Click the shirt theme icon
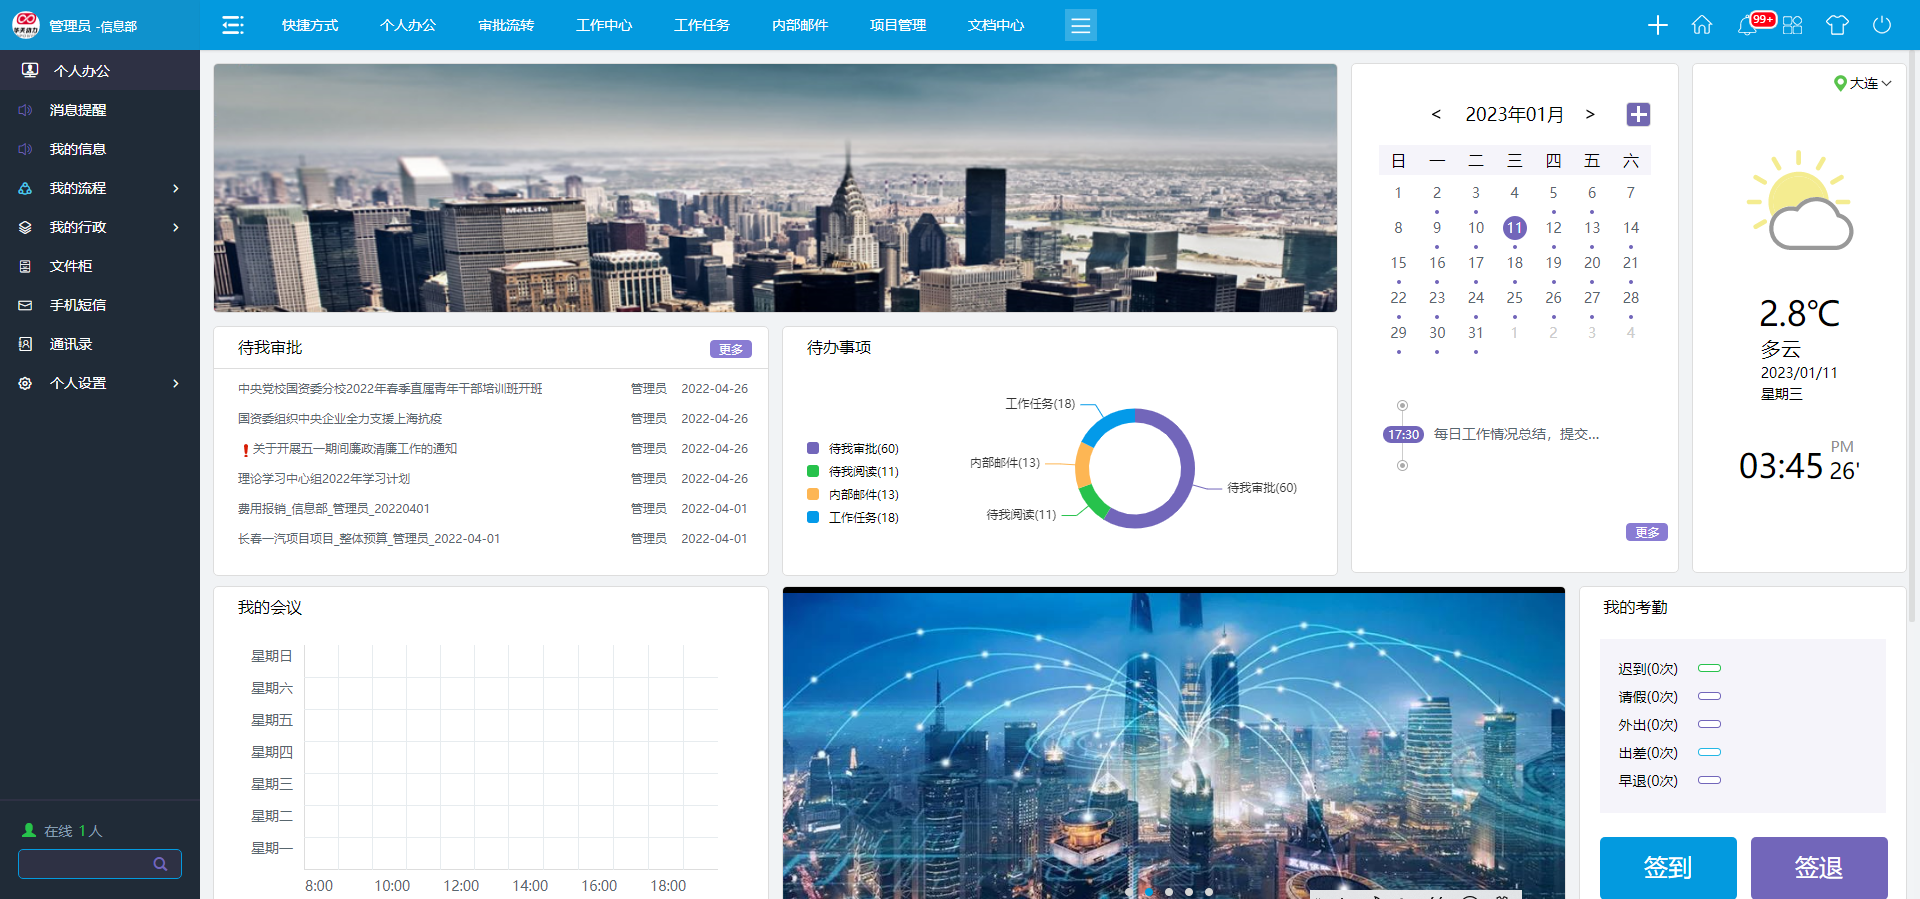 click(x=1837, y=25)
